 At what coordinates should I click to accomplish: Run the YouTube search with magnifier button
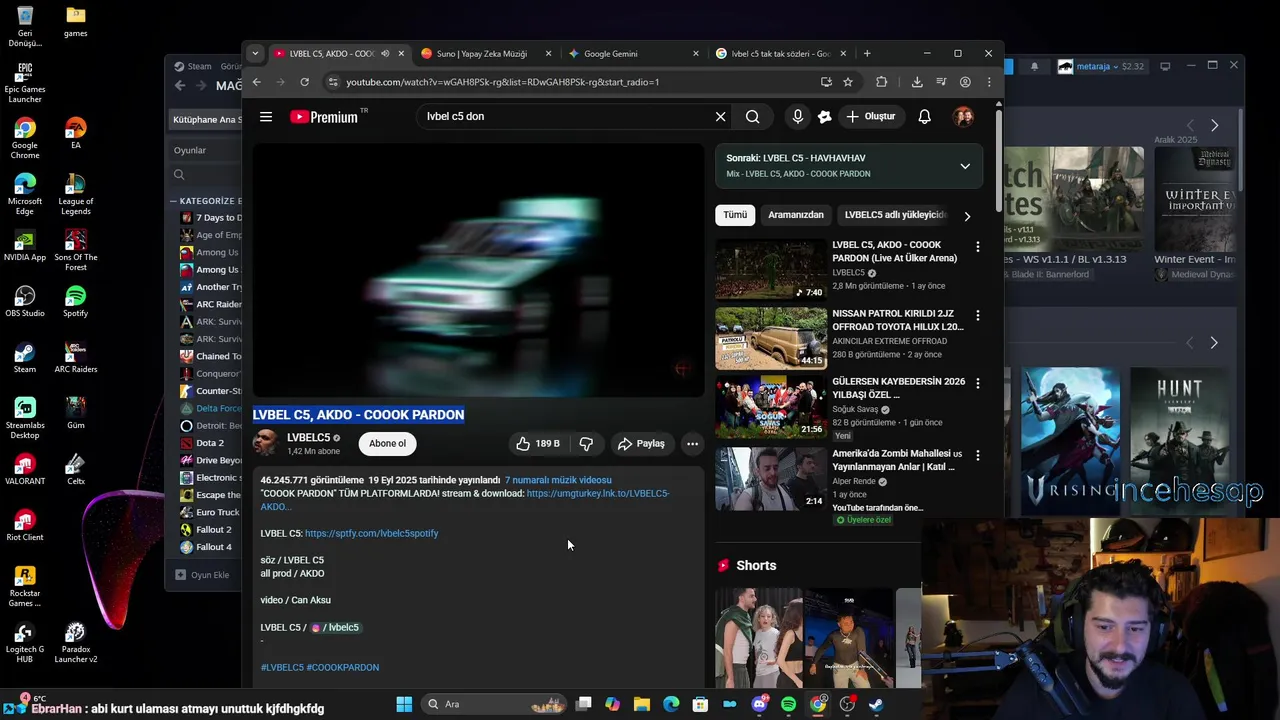(752, 117)
